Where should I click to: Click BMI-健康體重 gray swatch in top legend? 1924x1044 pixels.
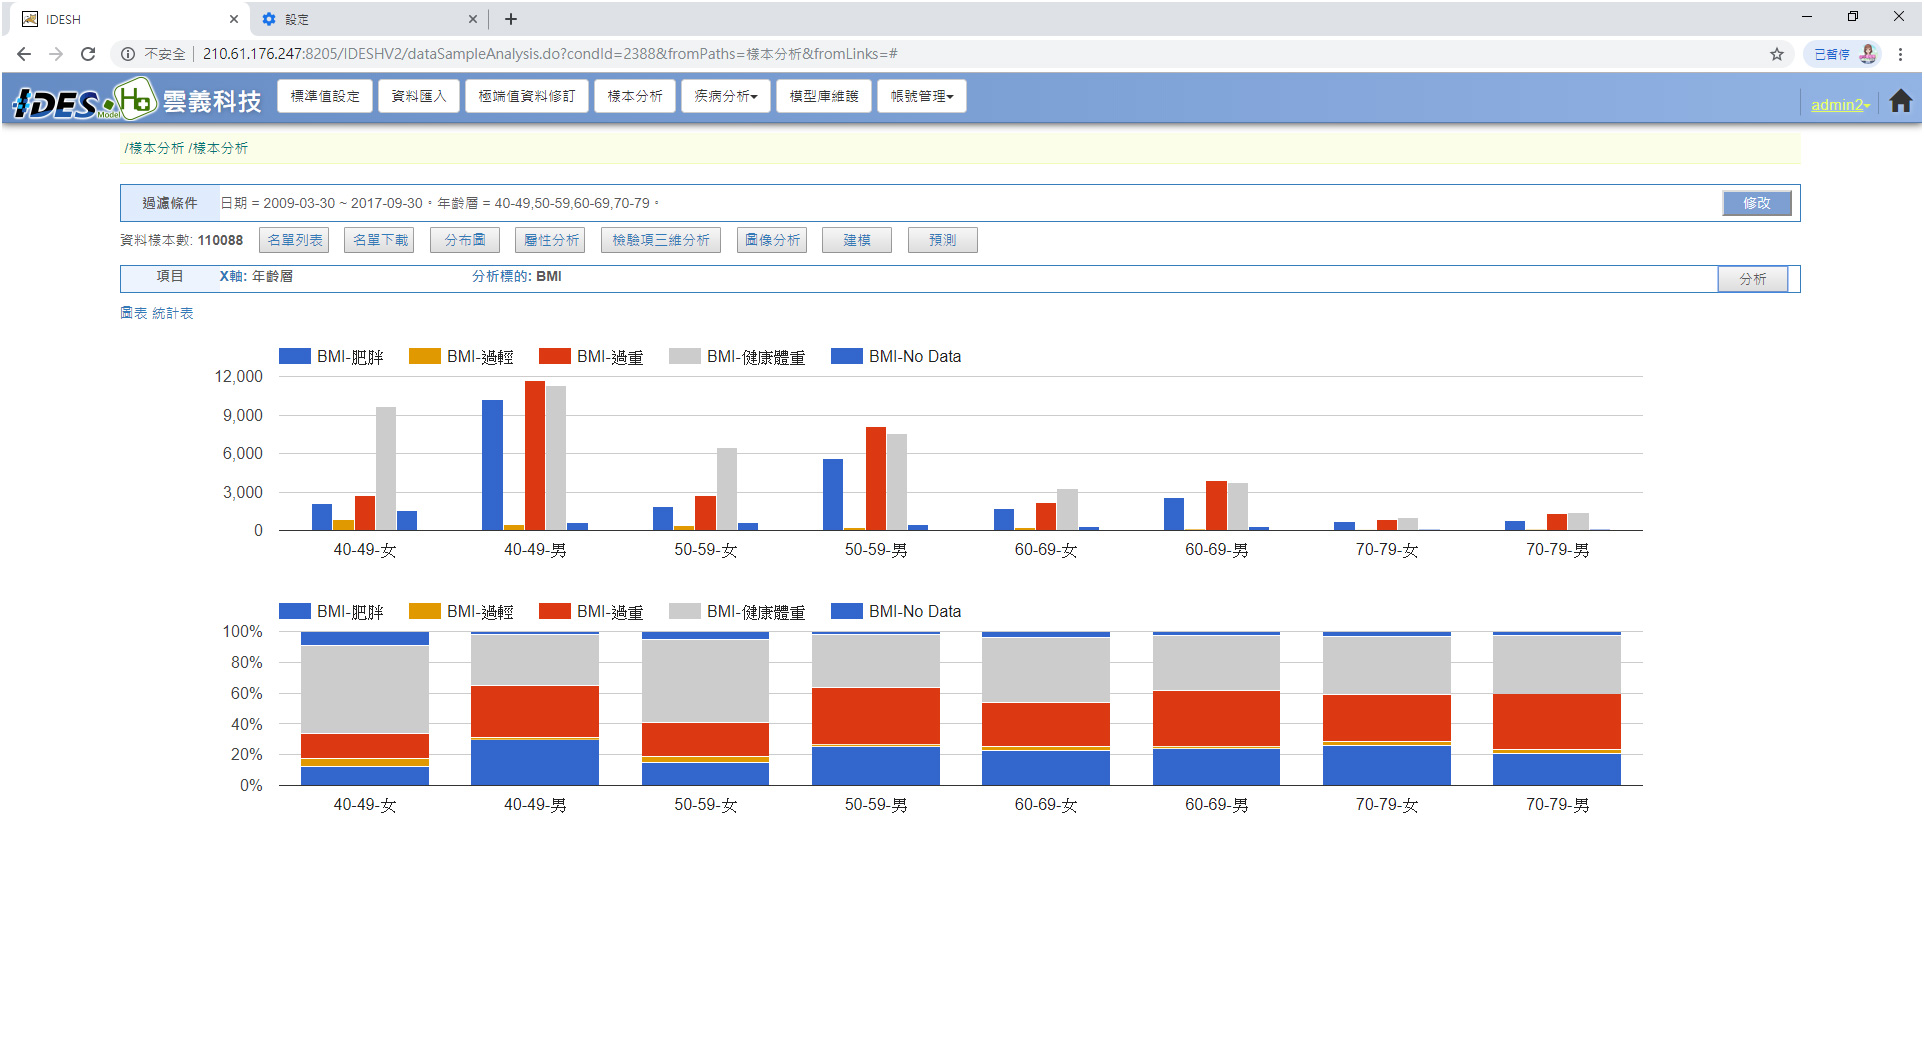point(685,356)
